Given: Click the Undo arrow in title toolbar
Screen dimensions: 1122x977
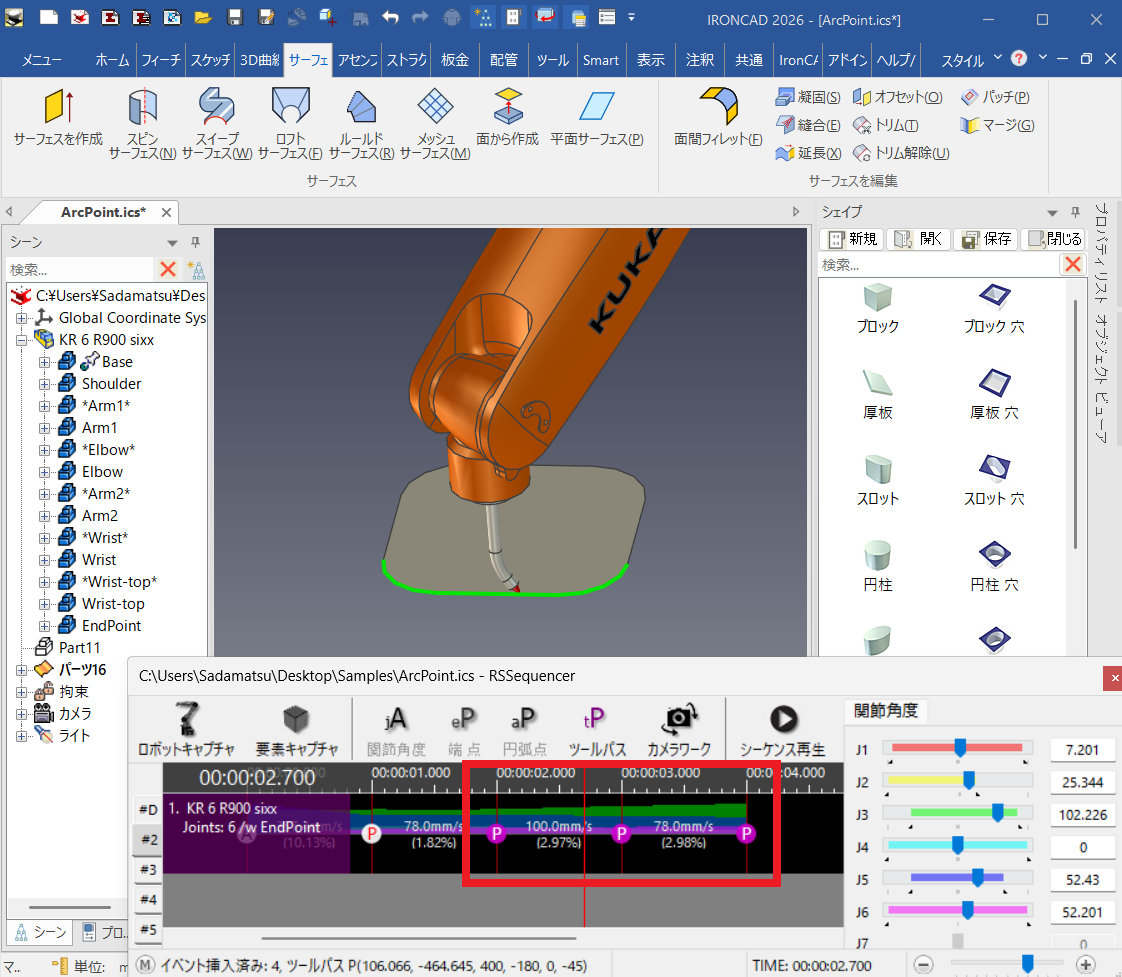Looking at the screenshot, I should click(390, 17).
